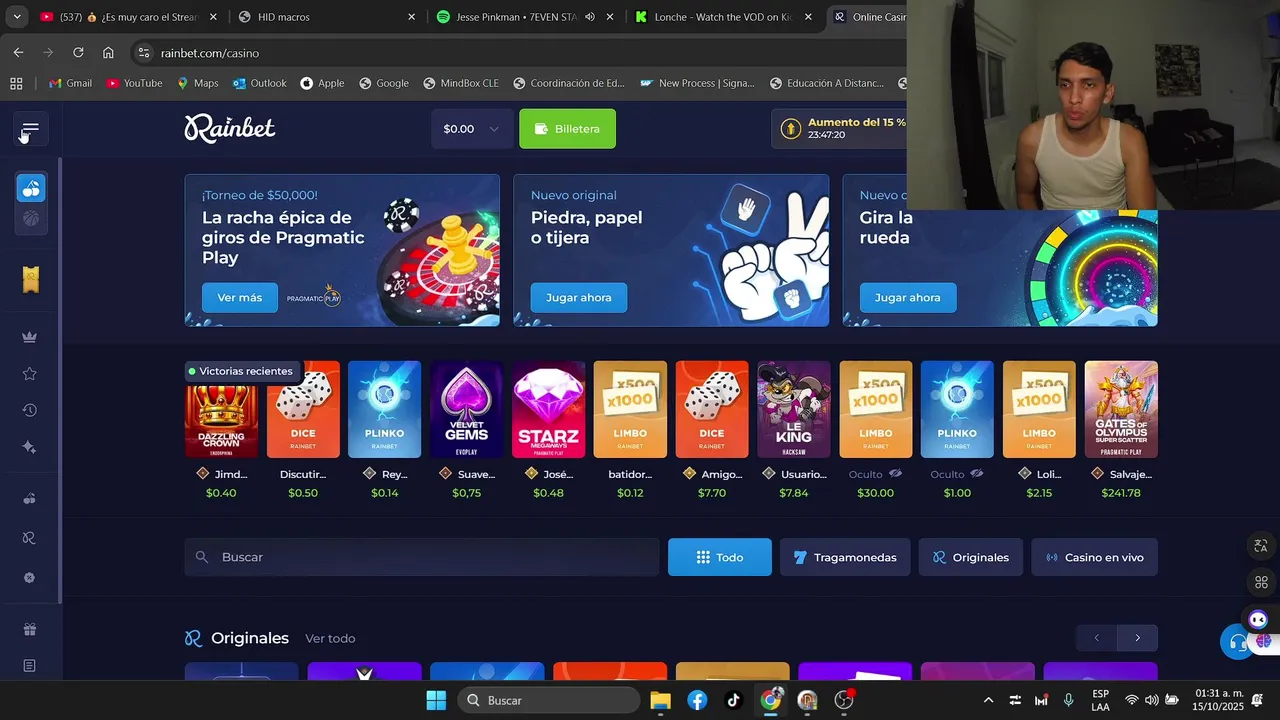The height and width of the screenshot is (720, 1280).
Task: Open the crown VIP icon in sidebar
Action: click(30, 337)
